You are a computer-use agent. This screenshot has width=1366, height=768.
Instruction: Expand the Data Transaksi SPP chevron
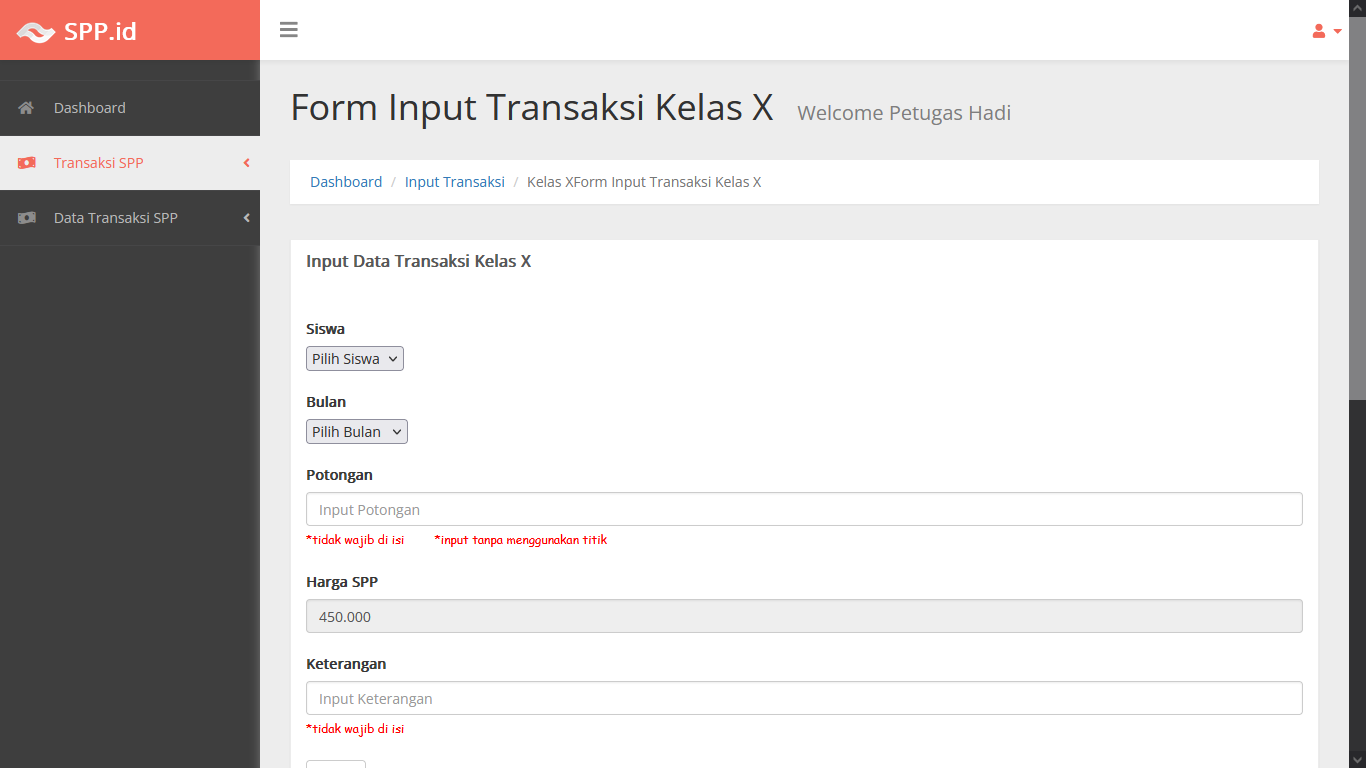pos(246,218)
